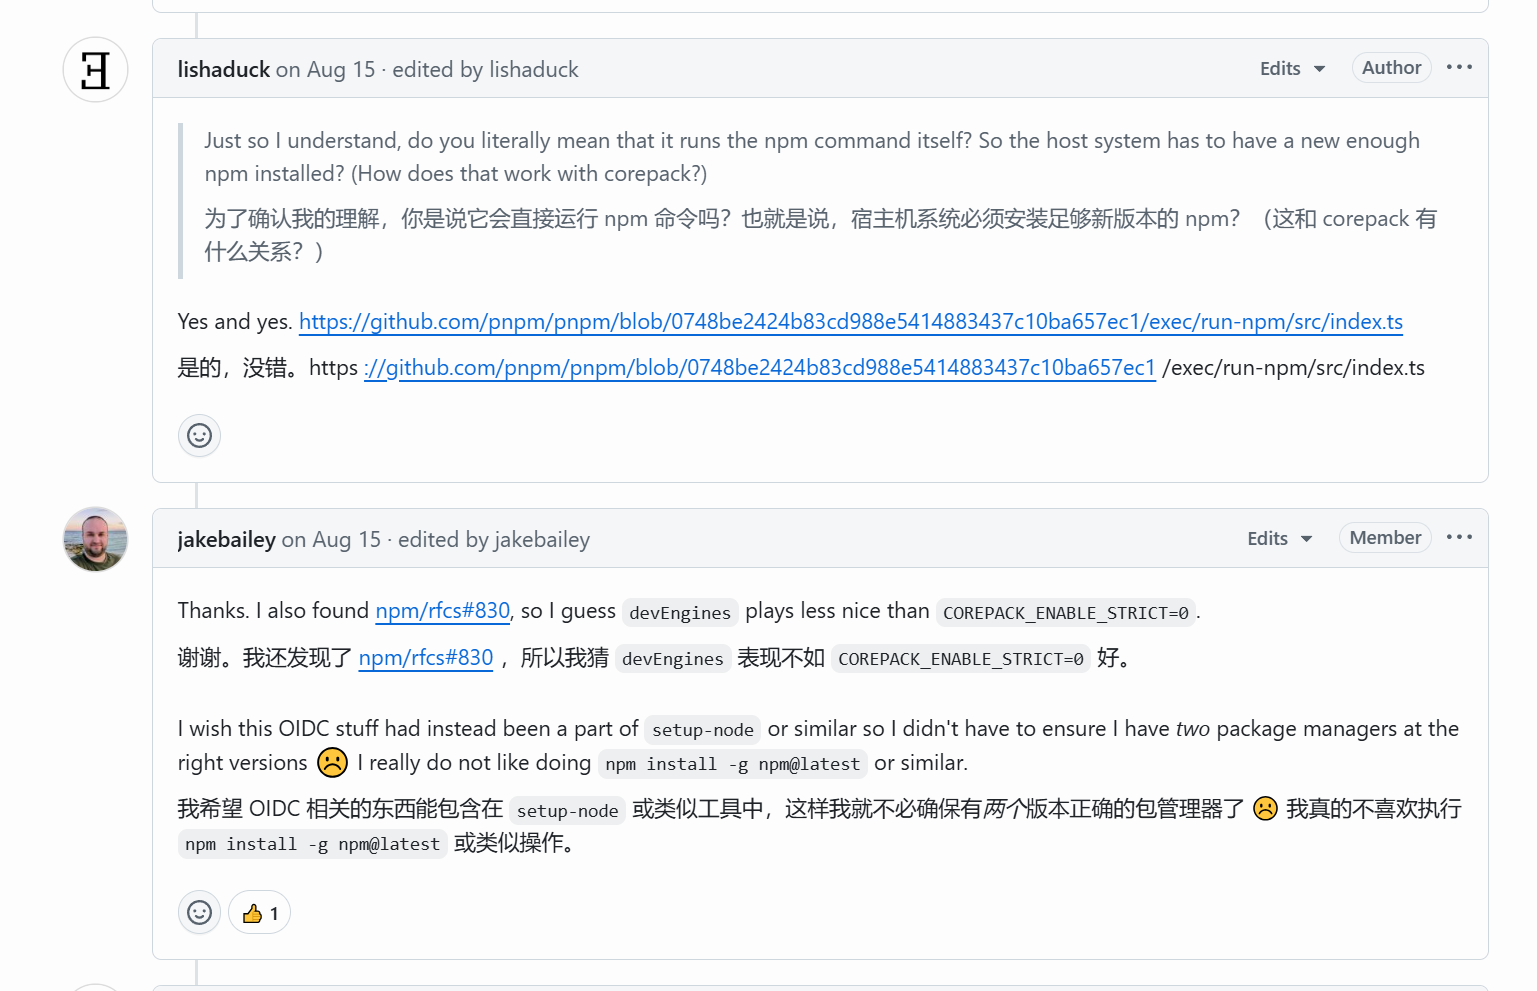Click the quoted corepack question block
Image resolution: width=1537 pixels, height=991 pixels.
tap(812, 157)
